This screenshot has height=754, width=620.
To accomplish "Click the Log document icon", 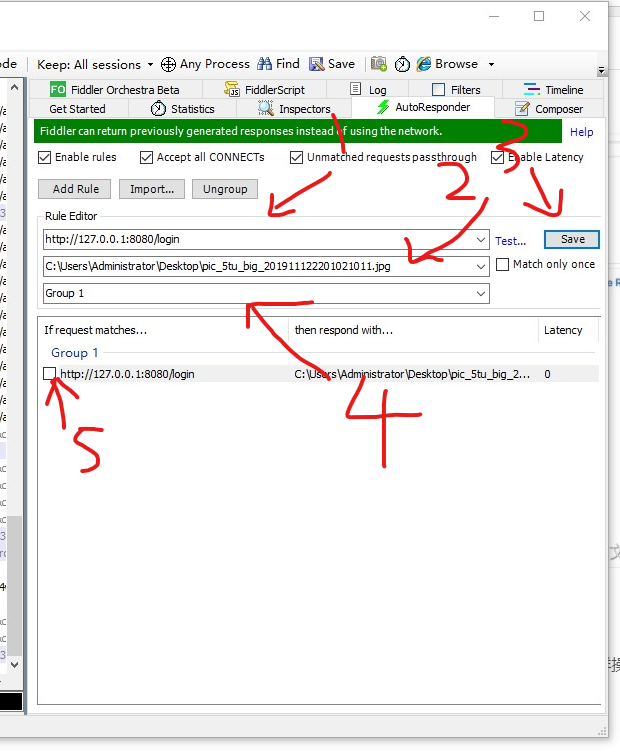I will coord(355,89).
